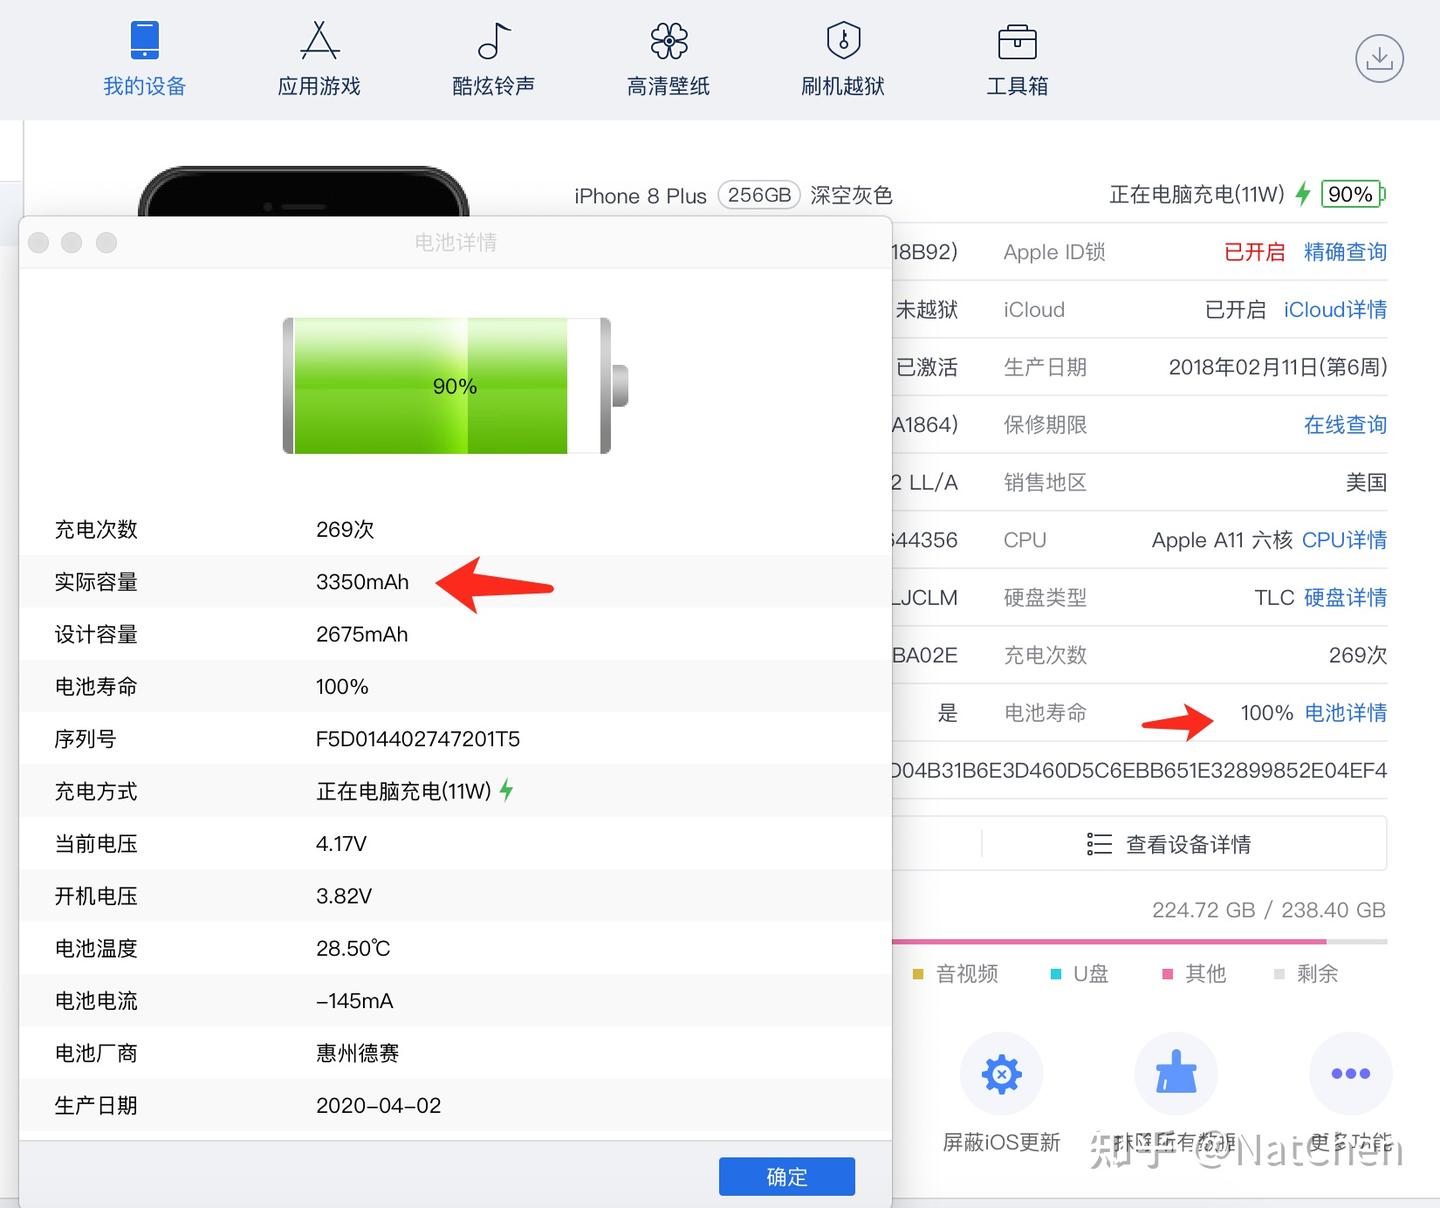This screenshot has height=1208, width=1440.
Task: Click the U盘 cyan legend swatch
Action: 1056,974
